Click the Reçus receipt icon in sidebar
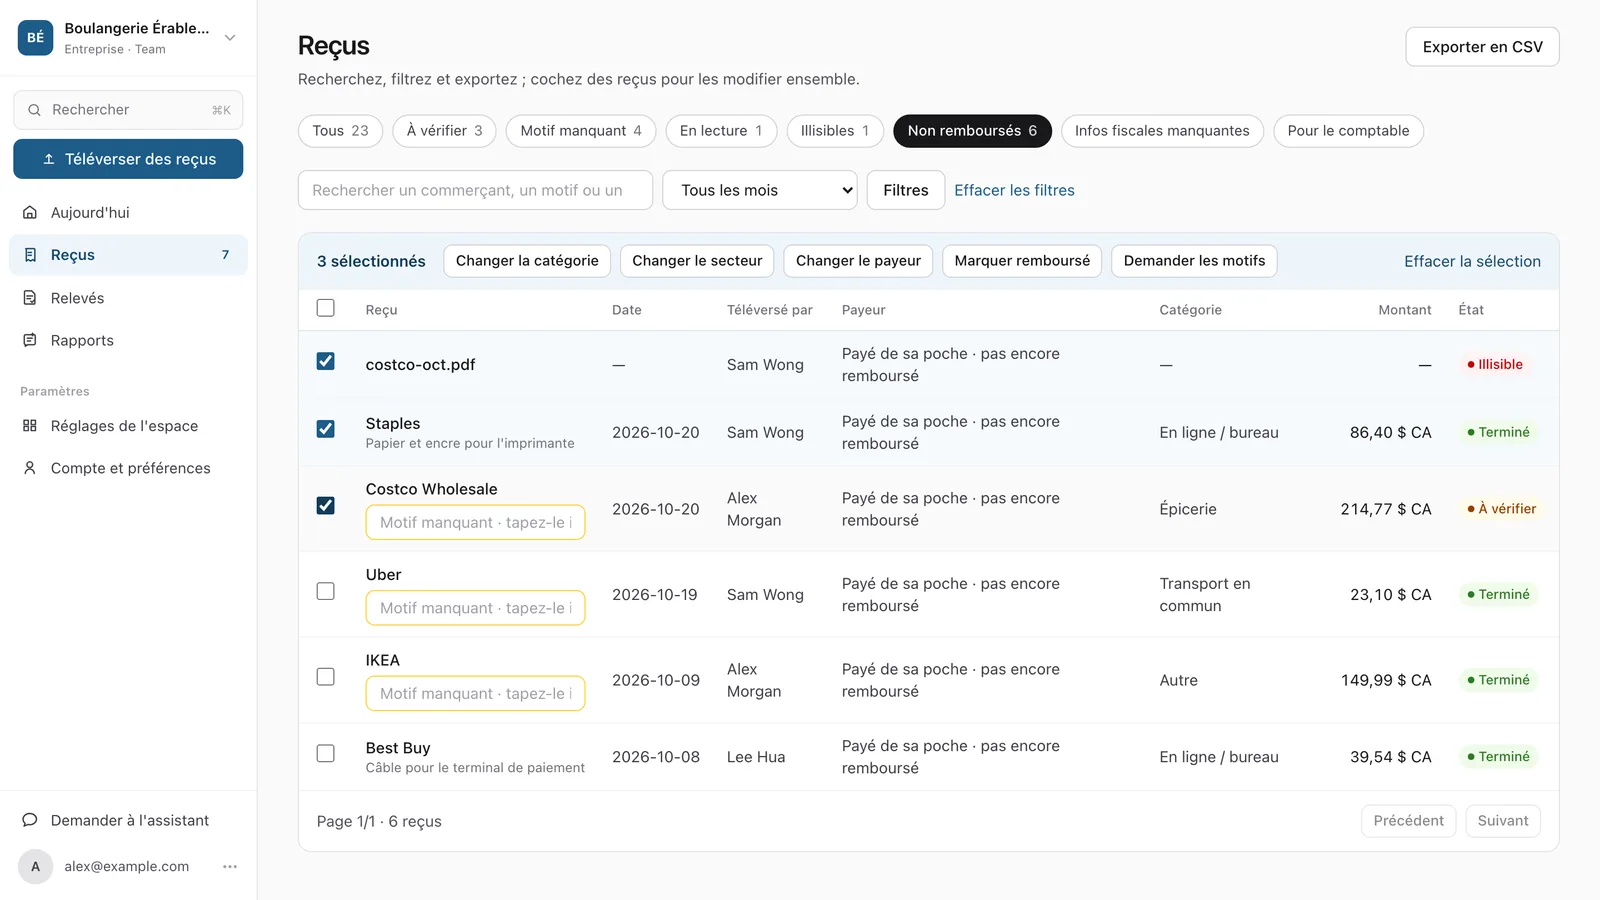 (x=30, y=255)
